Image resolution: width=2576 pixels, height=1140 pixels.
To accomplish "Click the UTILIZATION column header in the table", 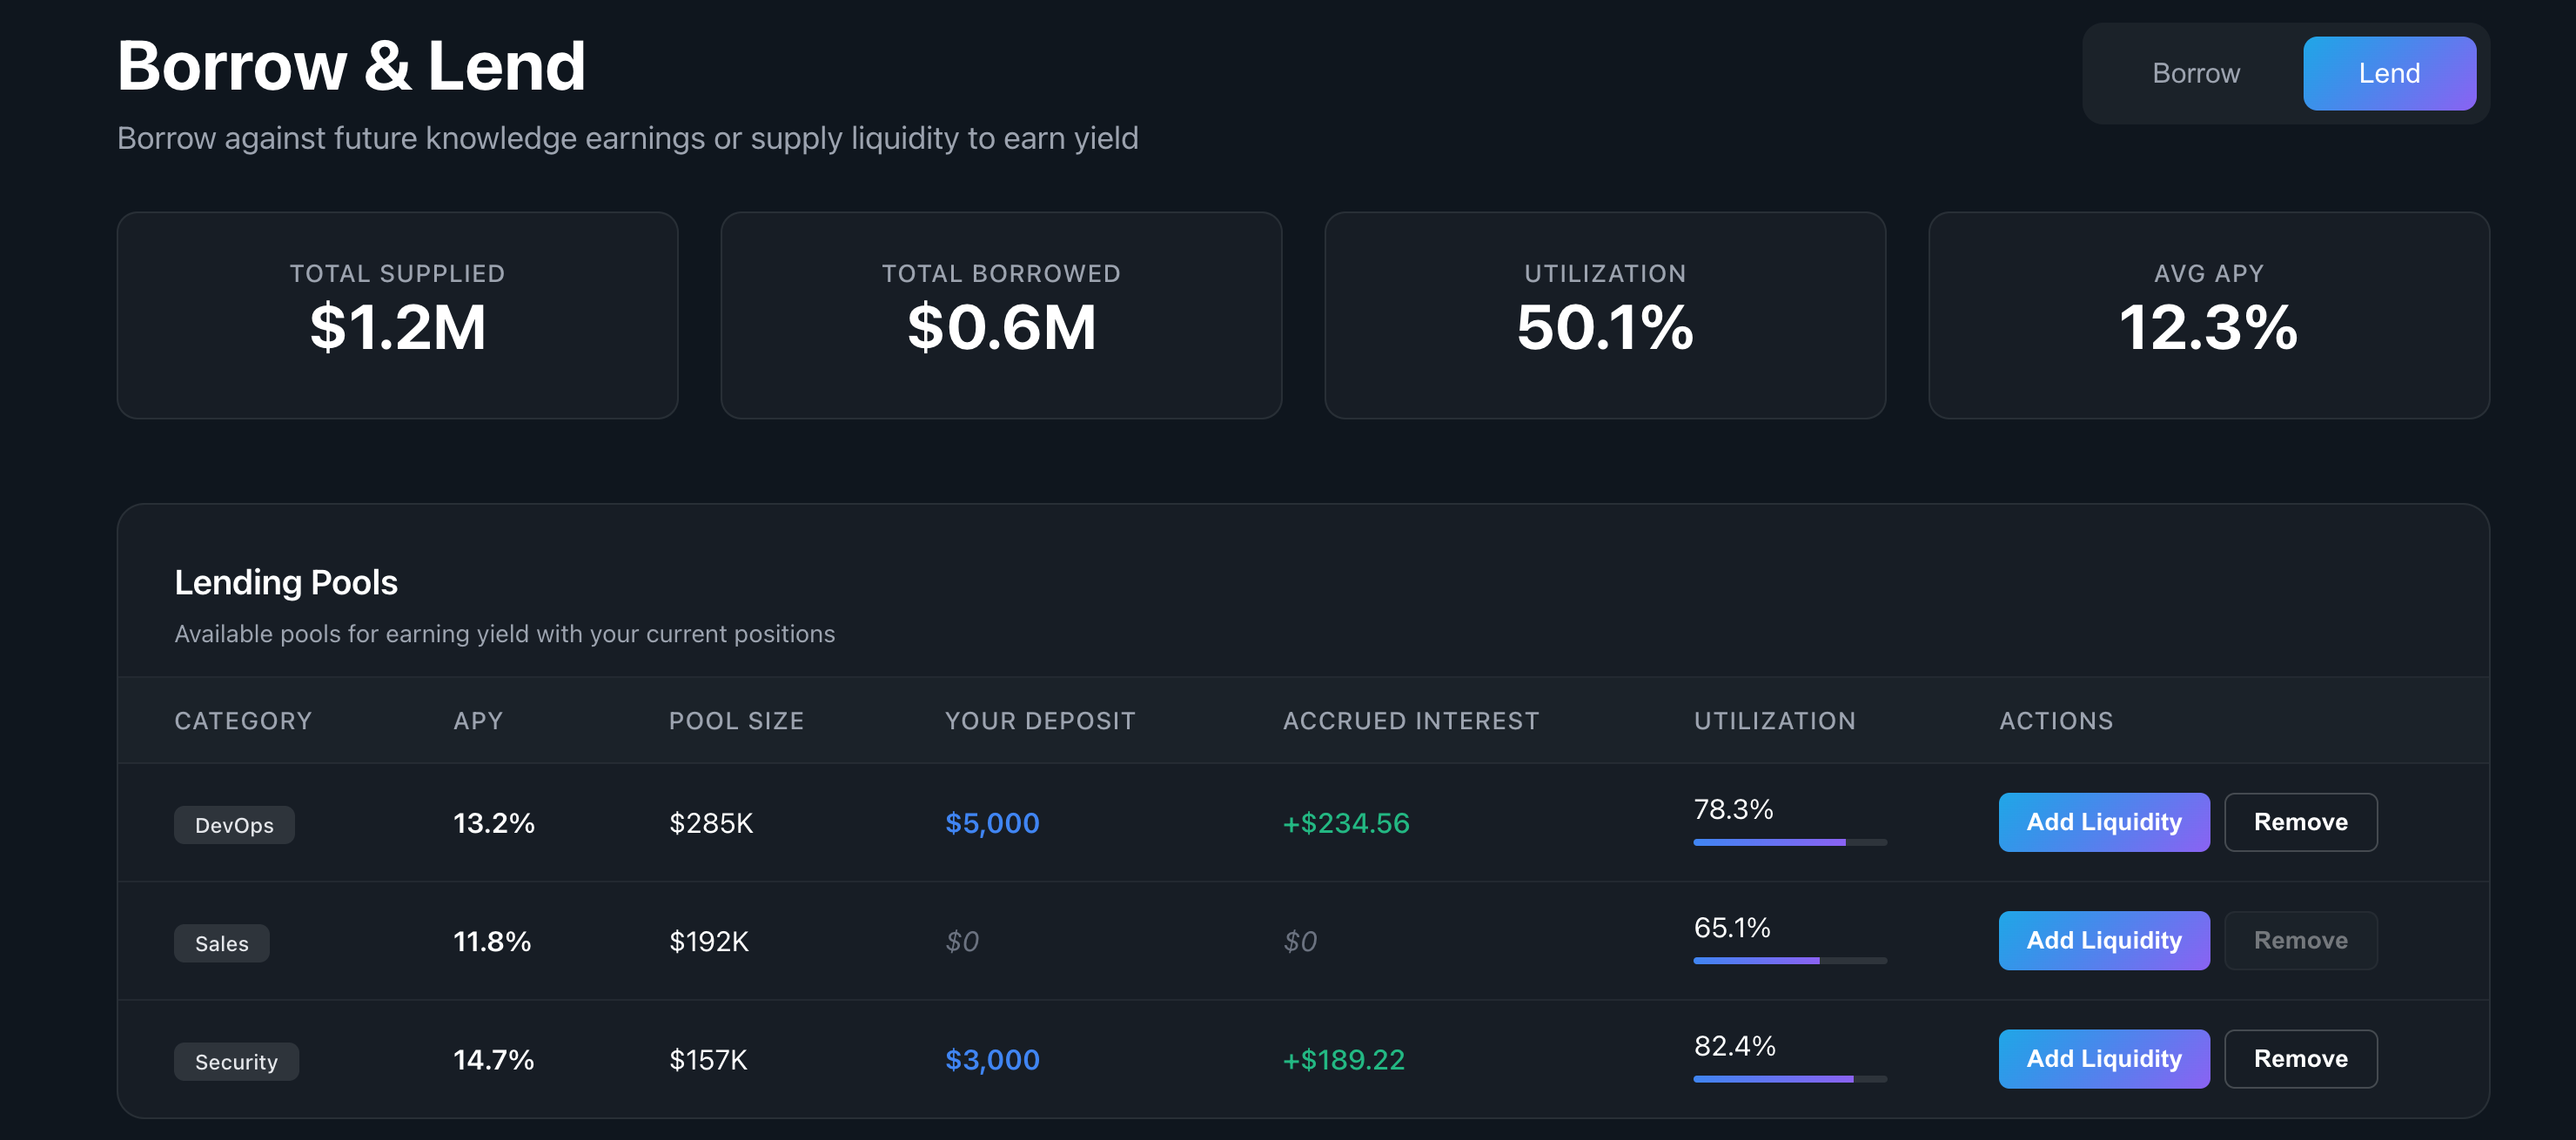I will pos(1774,721).
